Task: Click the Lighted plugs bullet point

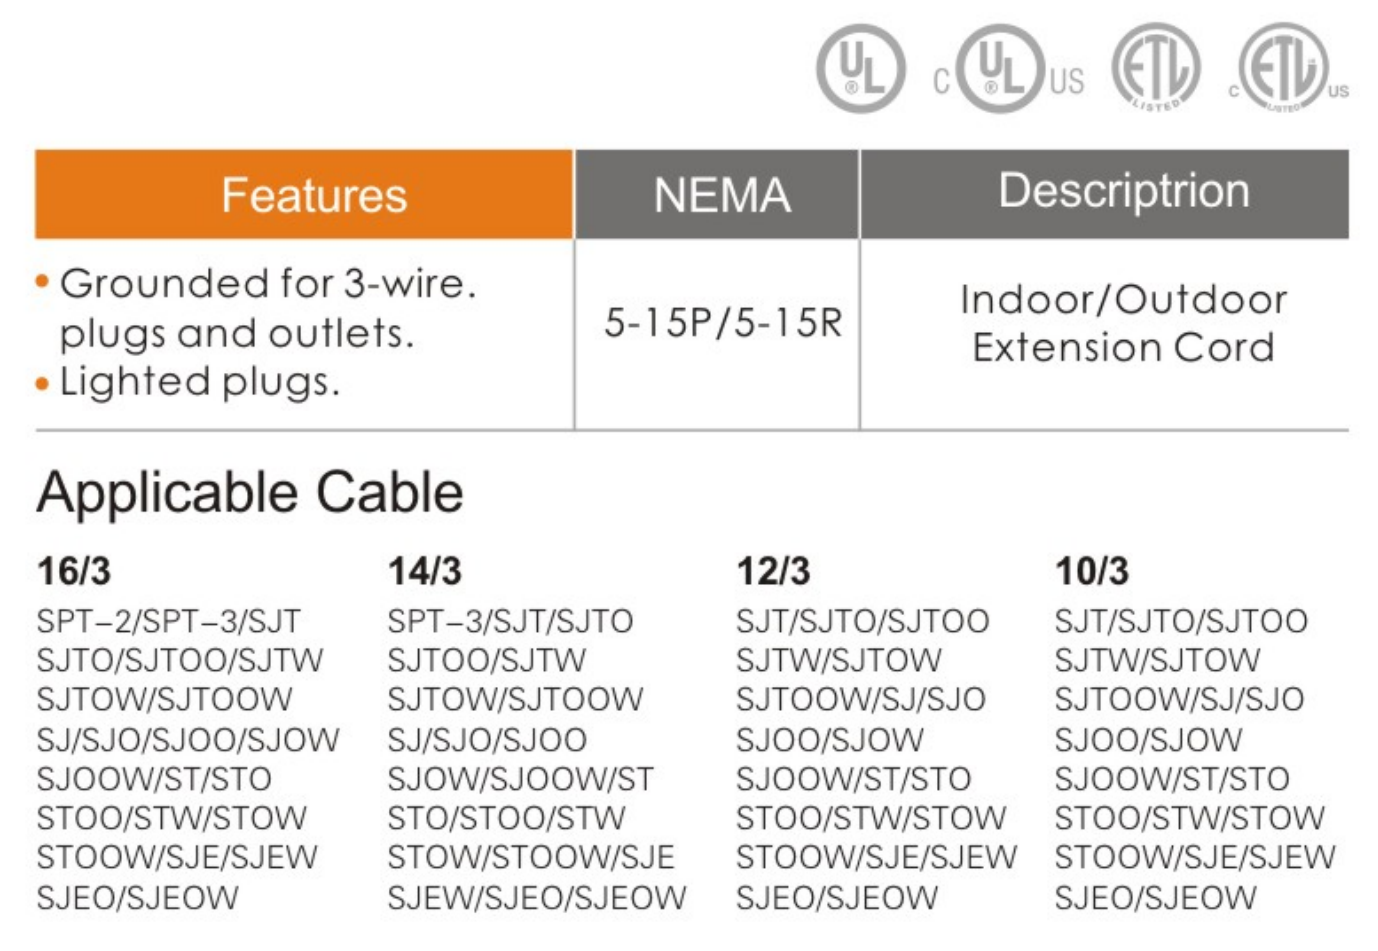Action: click(x=199, y=382)
